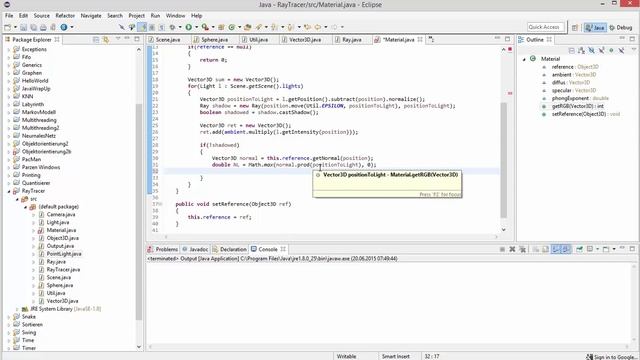Collapse the RayTracer project
The height and width of the screenshot is (360, 640).
point(9,191)
